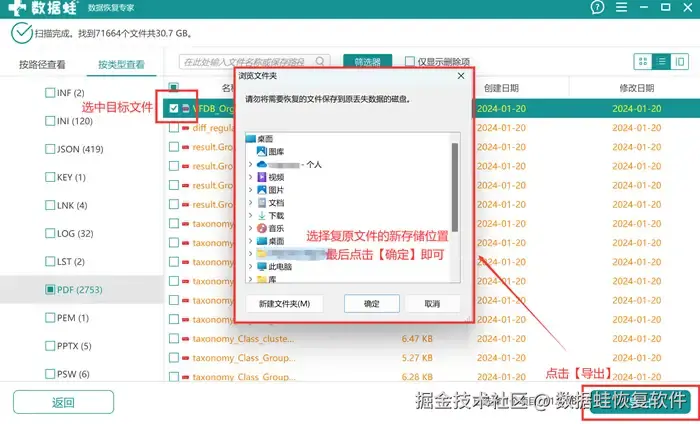Screen dimensions: 700x424
Task: Click the magnifier icon in search box
Action: tap(320, 61)
